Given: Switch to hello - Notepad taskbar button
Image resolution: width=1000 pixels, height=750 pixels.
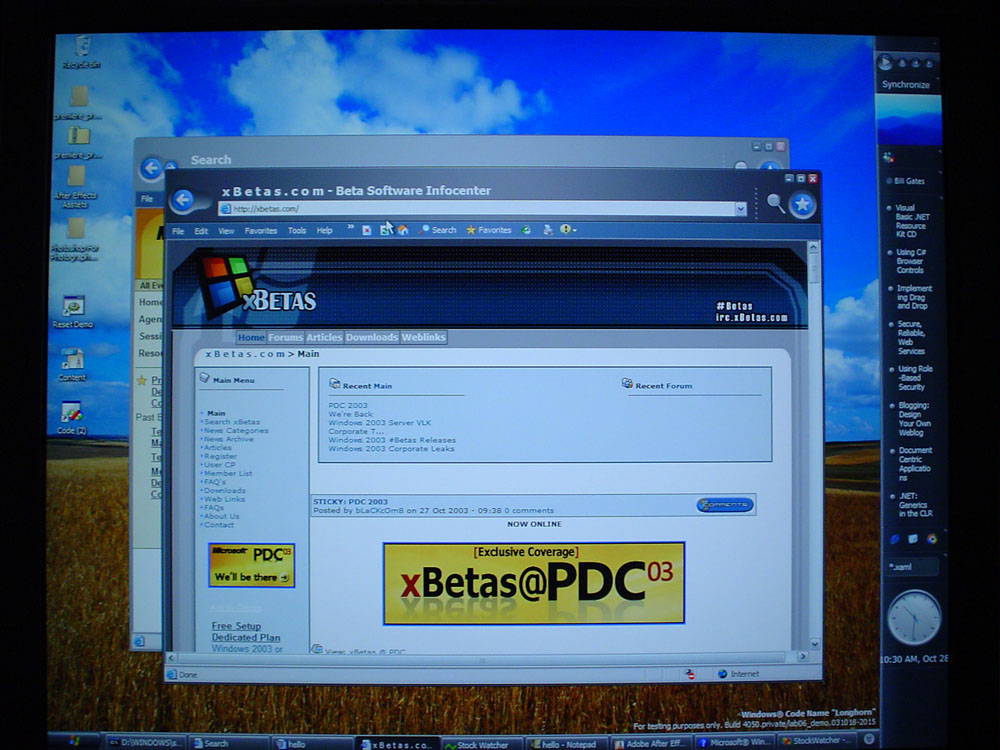Looking at the screenshot, I should pyautogui.click(x=566, y=744).
